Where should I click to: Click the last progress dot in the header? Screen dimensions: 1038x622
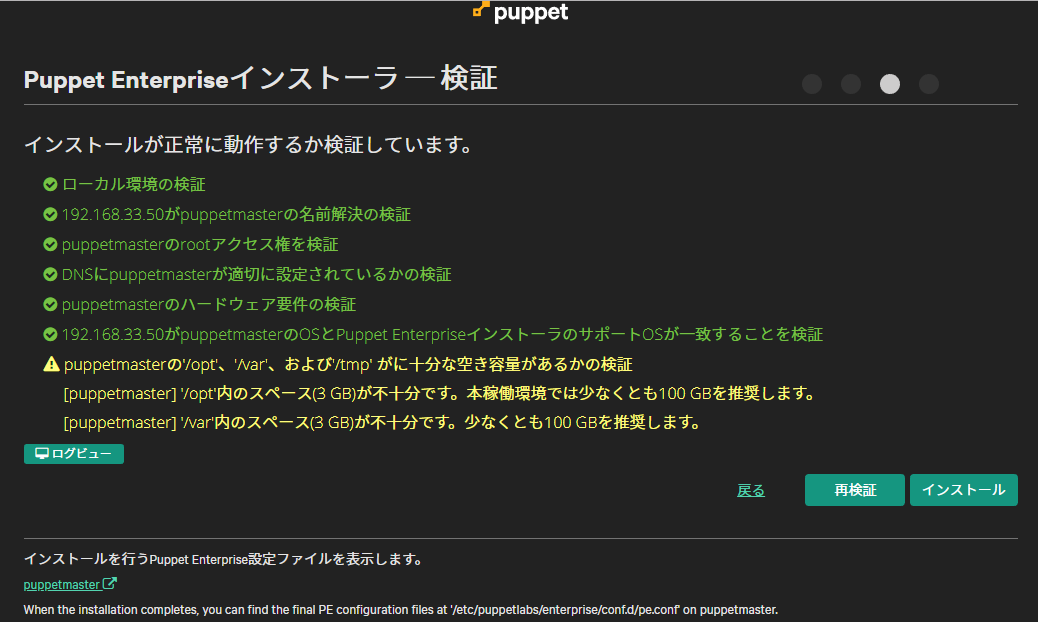click(929, 84)
